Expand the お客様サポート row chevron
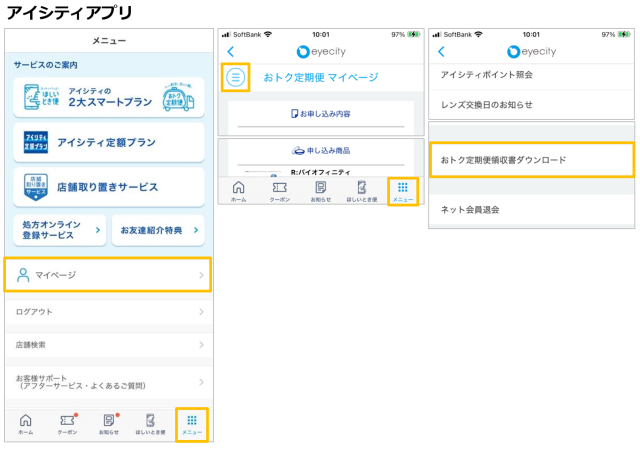Image resolution: width=640 pixels, height=451 pixels. coord(201,382)
